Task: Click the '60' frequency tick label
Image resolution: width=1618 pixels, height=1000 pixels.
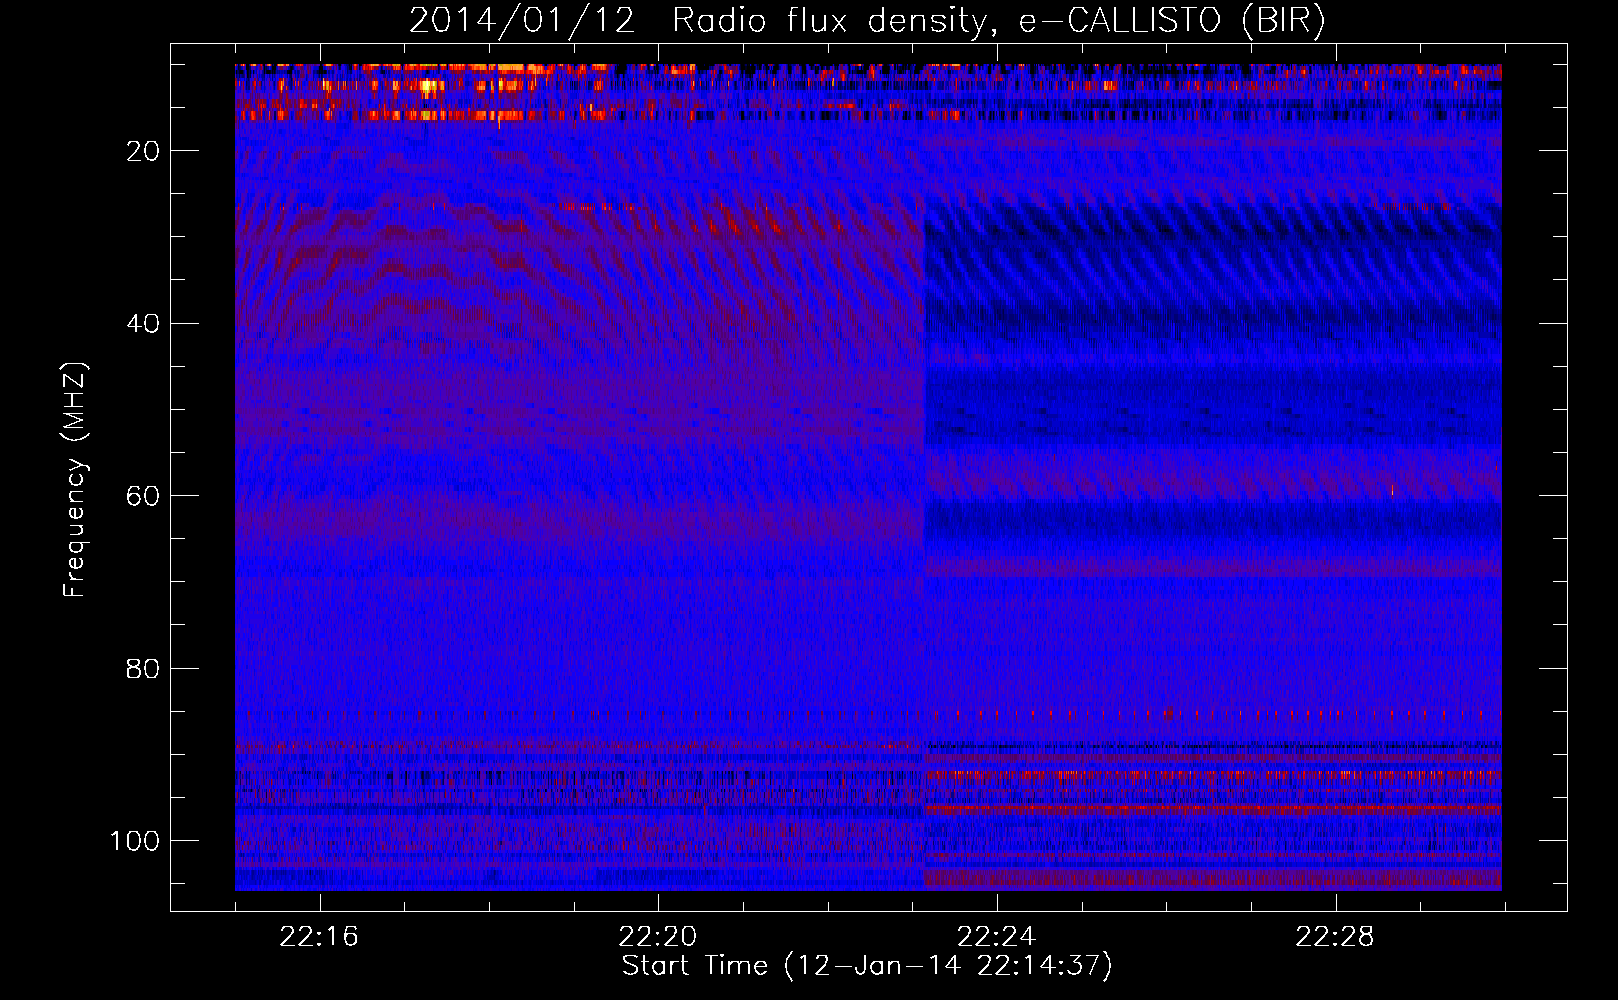Action: (144, 496)
